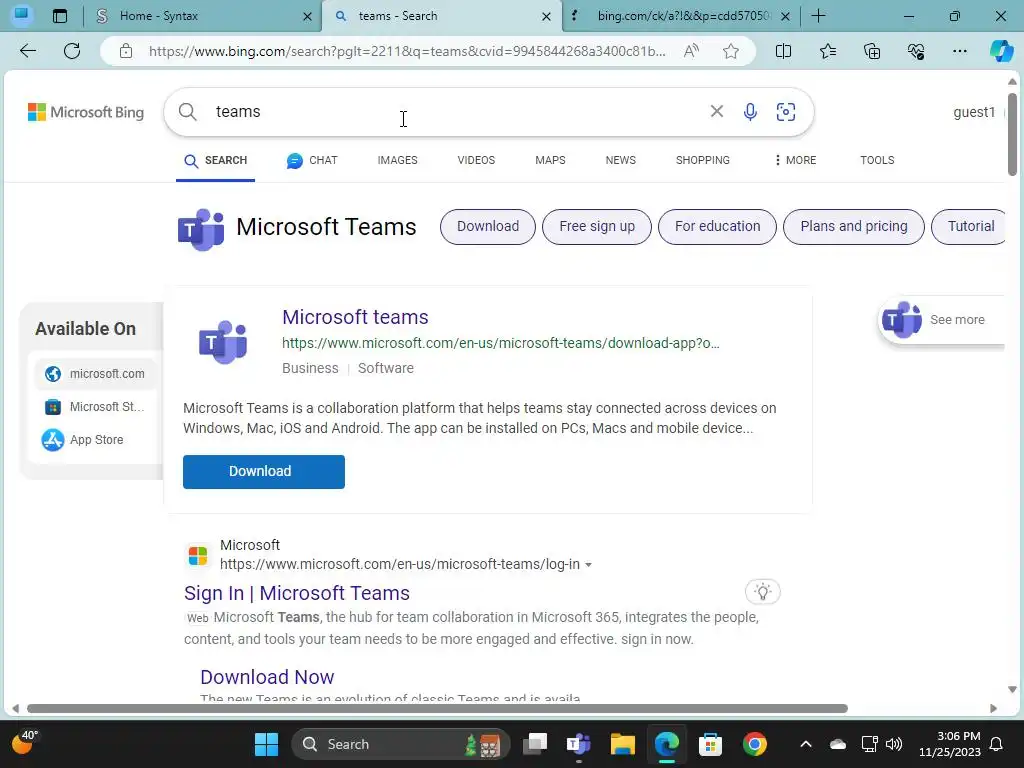
Task: Open visual search camera icon
Action: [x=786, y=112]
